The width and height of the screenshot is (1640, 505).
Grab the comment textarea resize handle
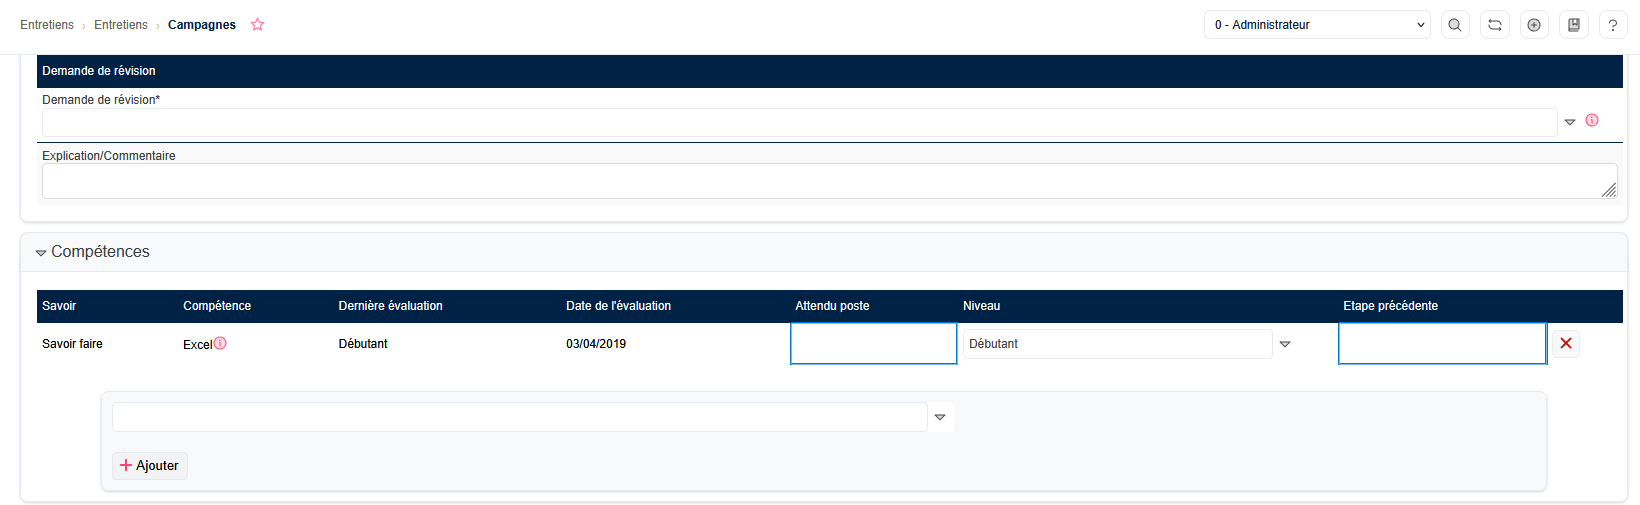coord(1609,190)
